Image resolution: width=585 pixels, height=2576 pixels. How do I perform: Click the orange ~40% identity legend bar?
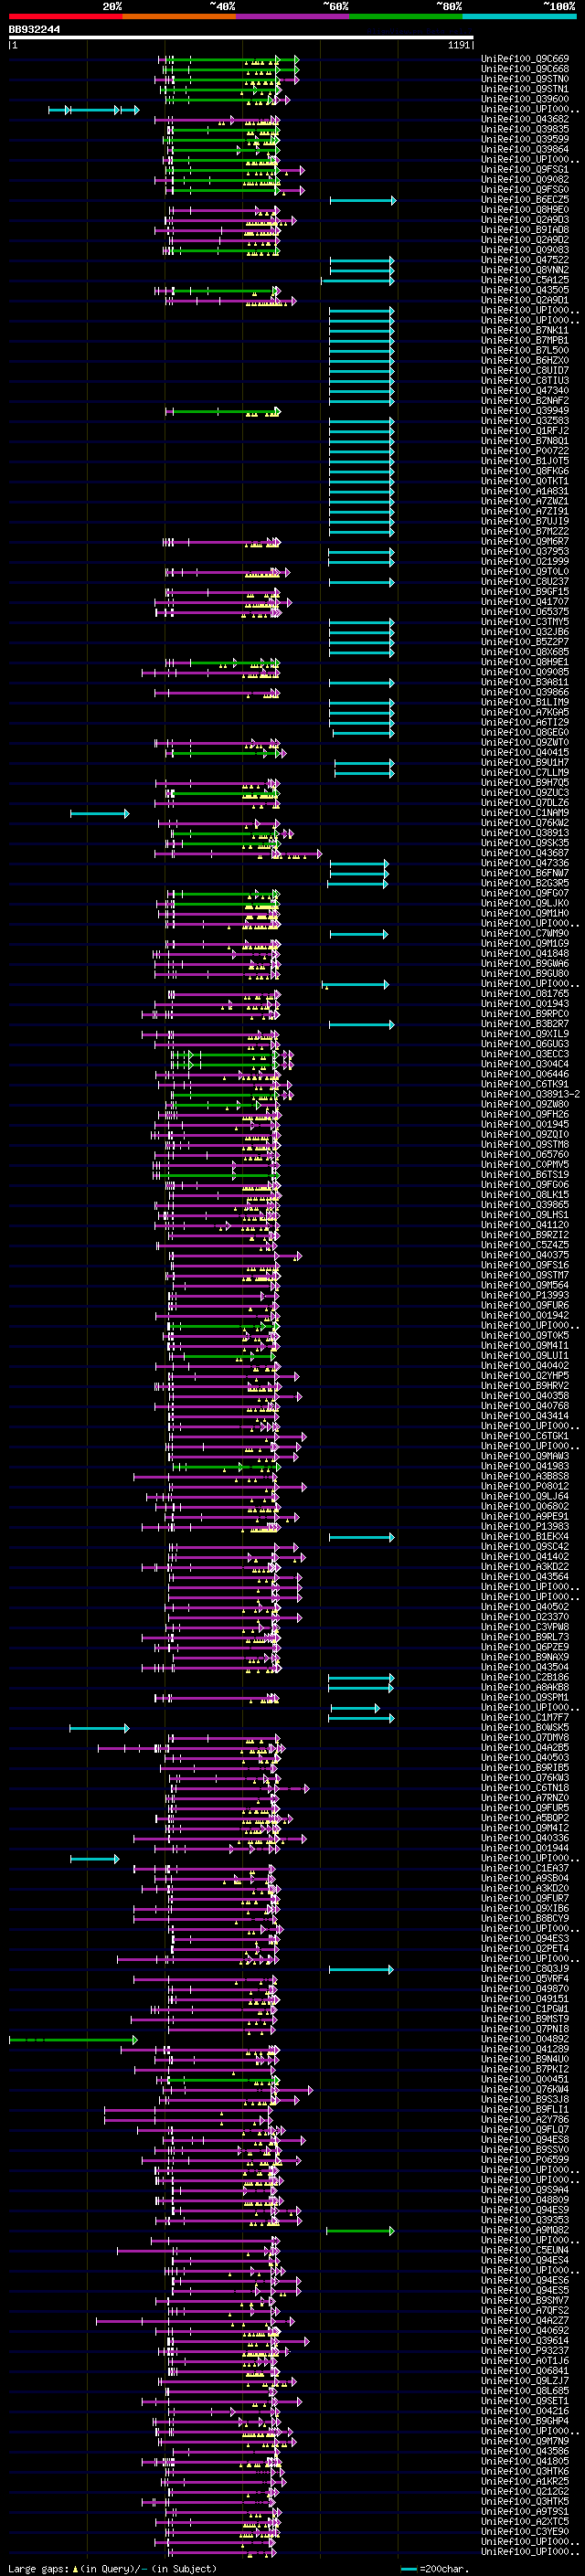coord(179,16)
